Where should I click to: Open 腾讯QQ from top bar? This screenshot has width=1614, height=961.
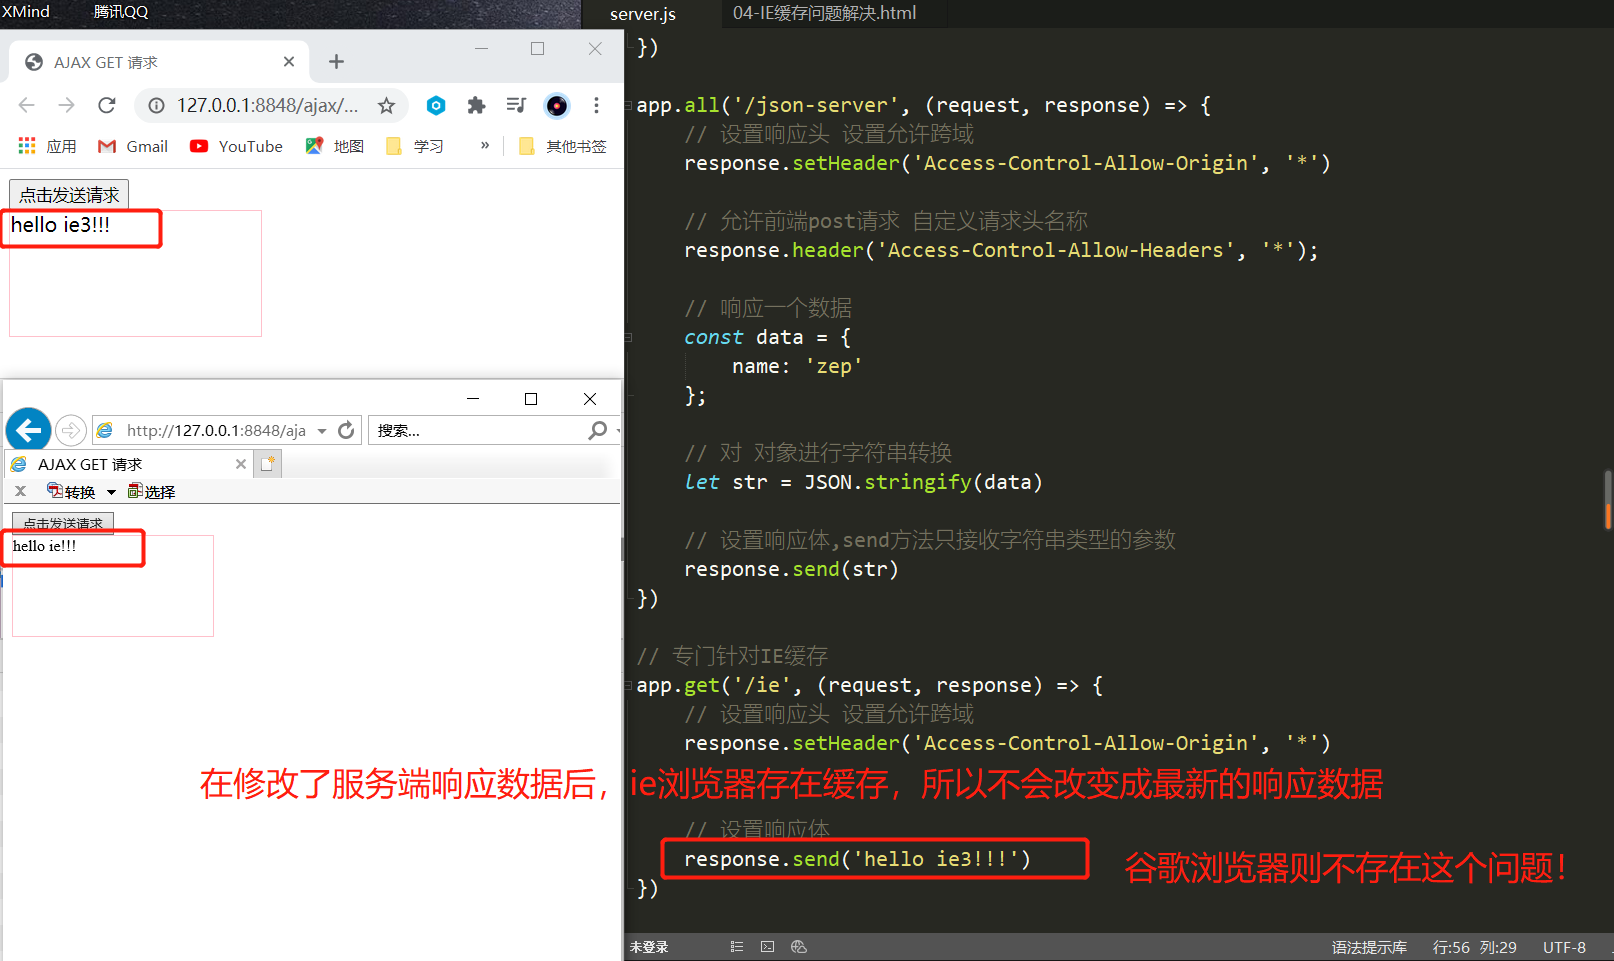click(120, 11)
